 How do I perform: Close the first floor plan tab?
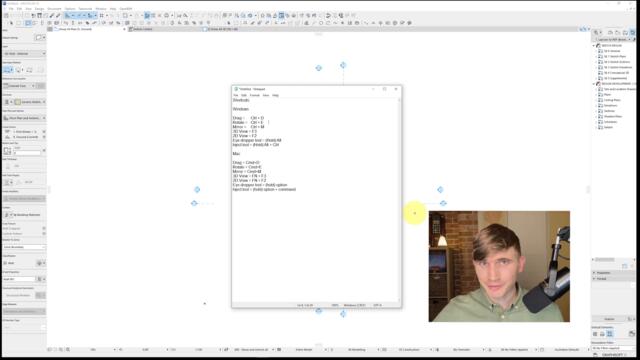(x=124, y=29)
